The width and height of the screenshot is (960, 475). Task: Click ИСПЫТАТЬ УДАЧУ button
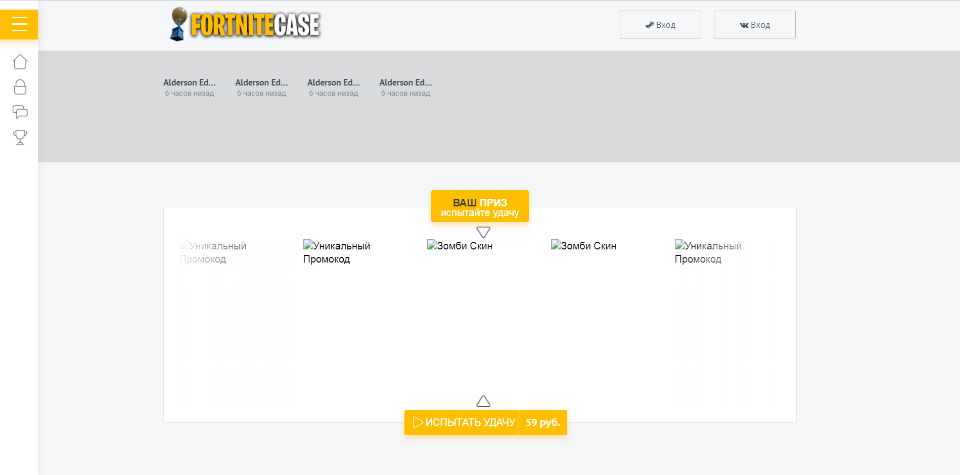(x=462, y=422)
